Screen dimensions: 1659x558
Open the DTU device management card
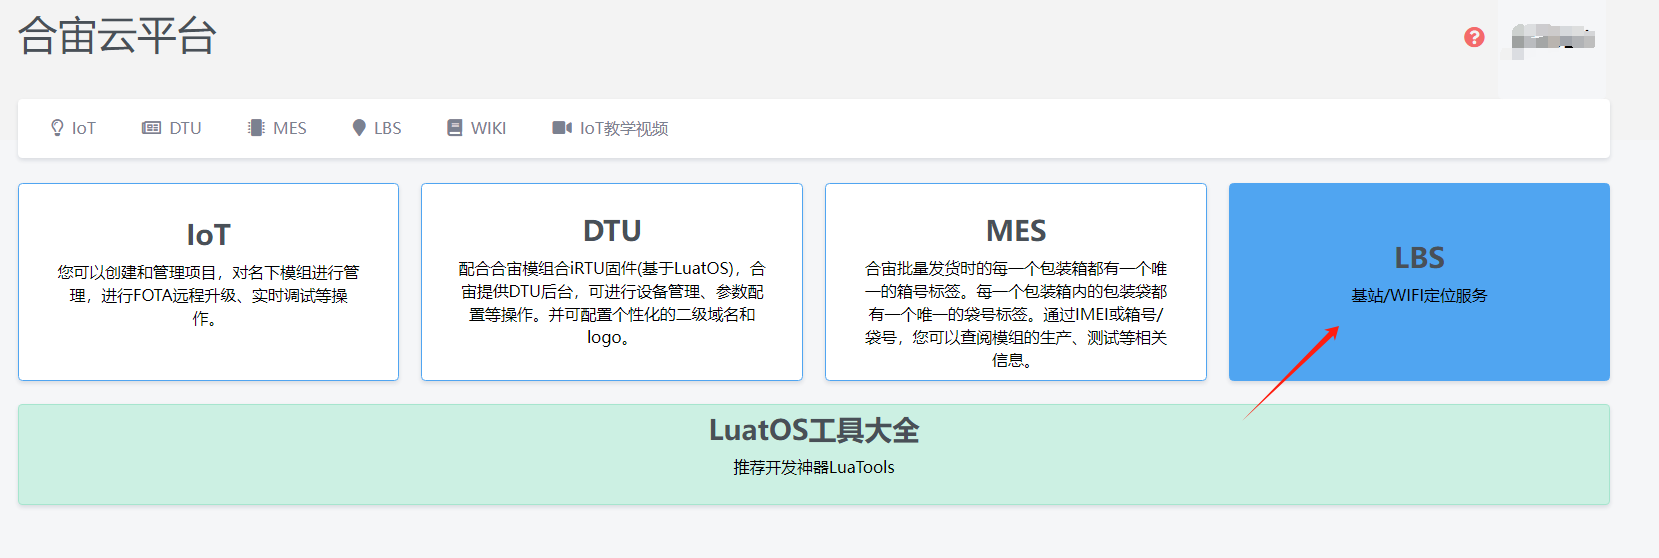[611, 281]
